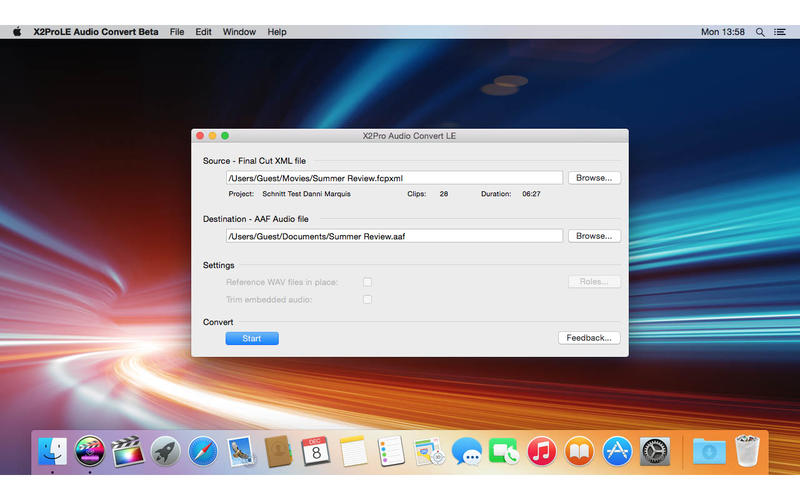
Task: Browse for destination AAF file
Action: pyautogui.click(x=594, y=236)
